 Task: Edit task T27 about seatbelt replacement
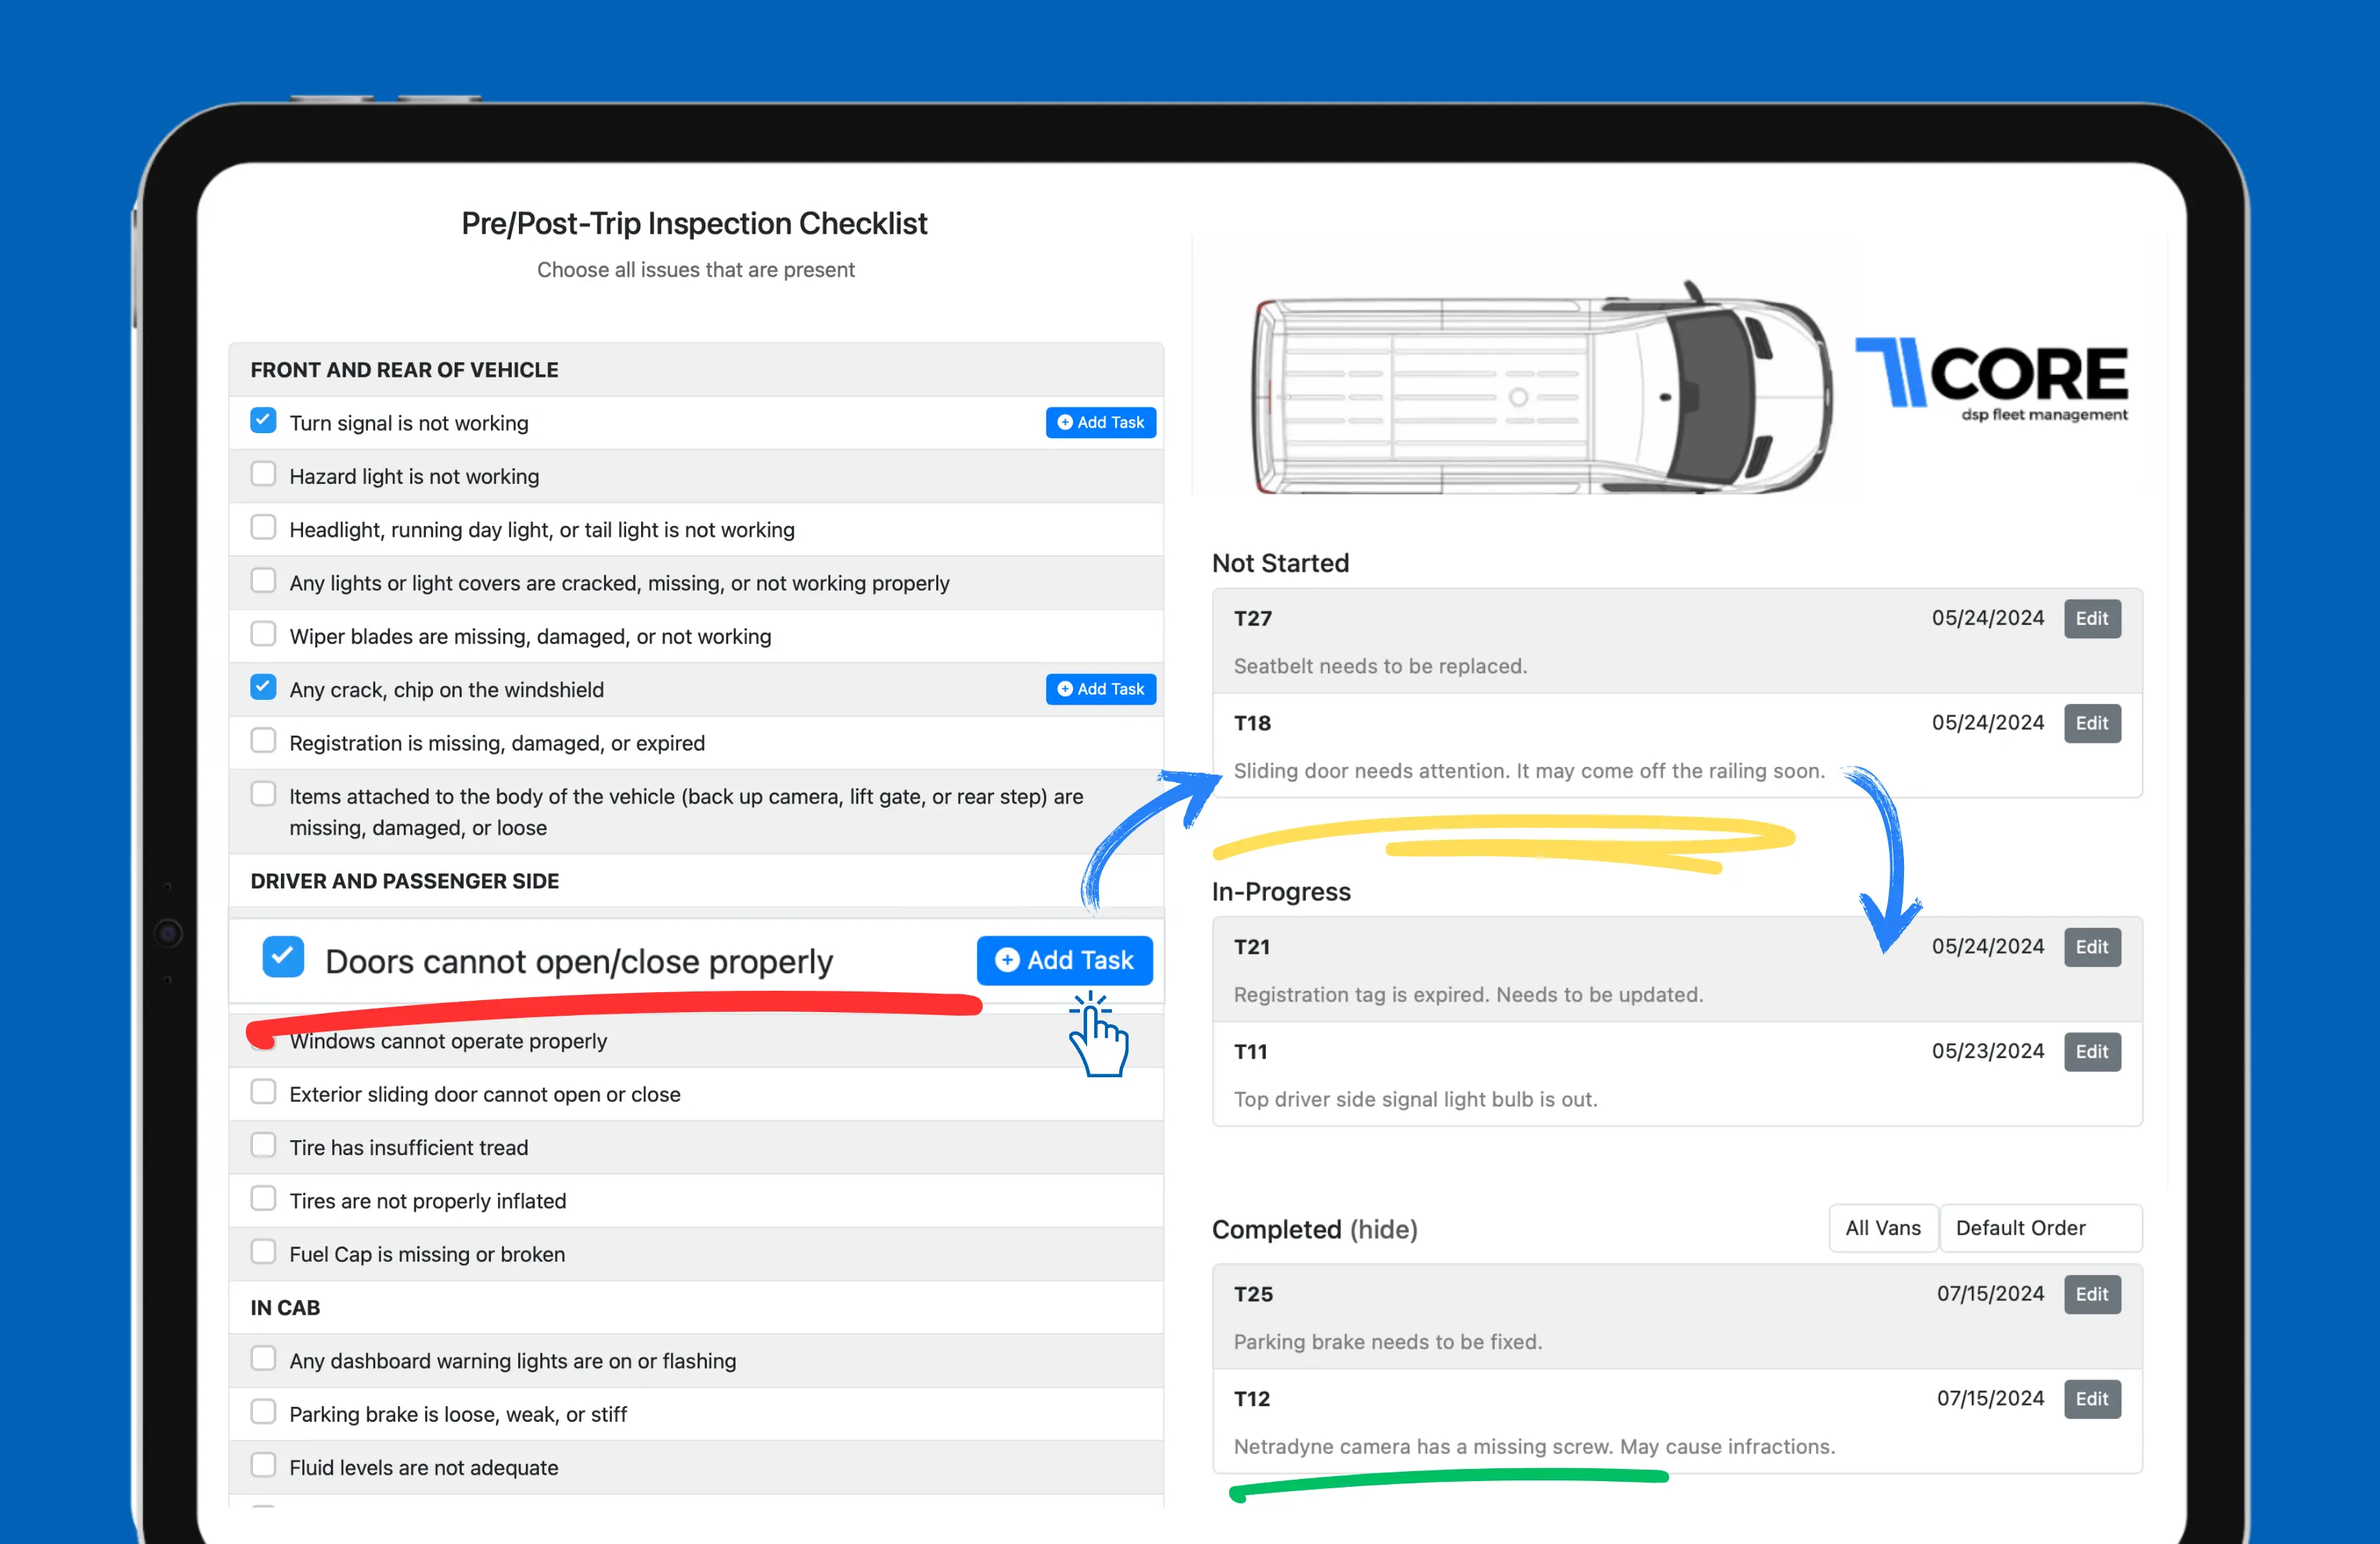click(2092, 619)
